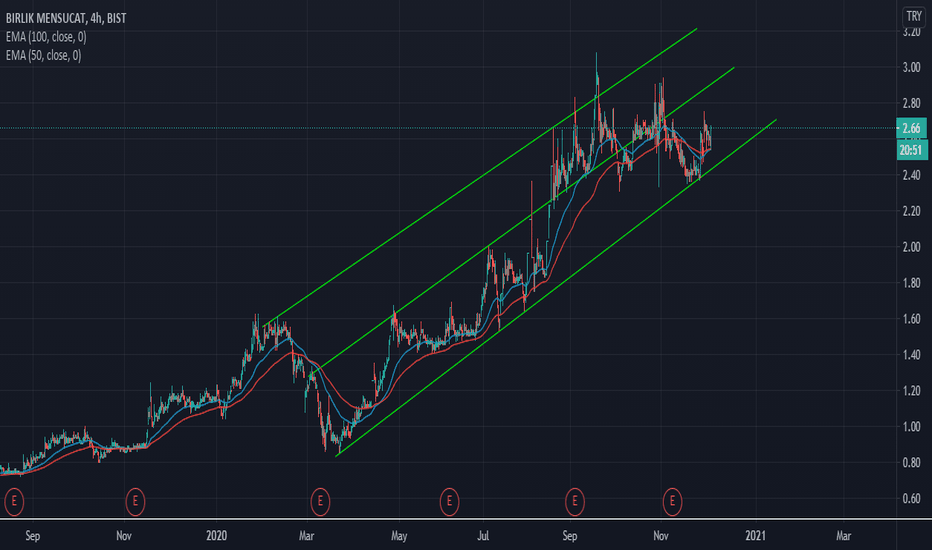
Task: Click the EMA (100, close, 0) indicator label
Action: pos(46,37)
